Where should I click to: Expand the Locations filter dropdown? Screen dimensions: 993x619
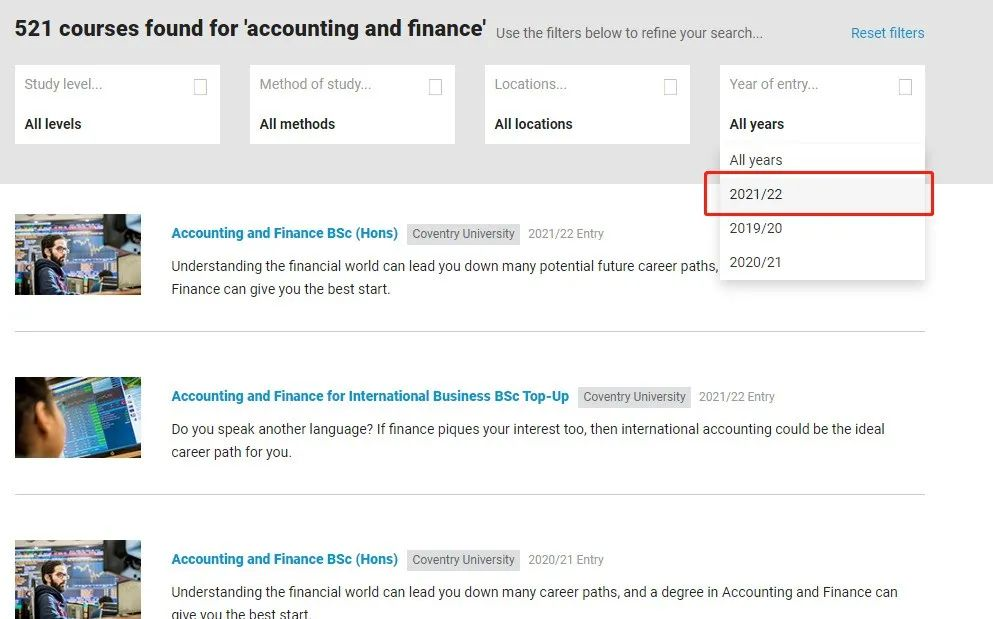(x=587, y=104)
